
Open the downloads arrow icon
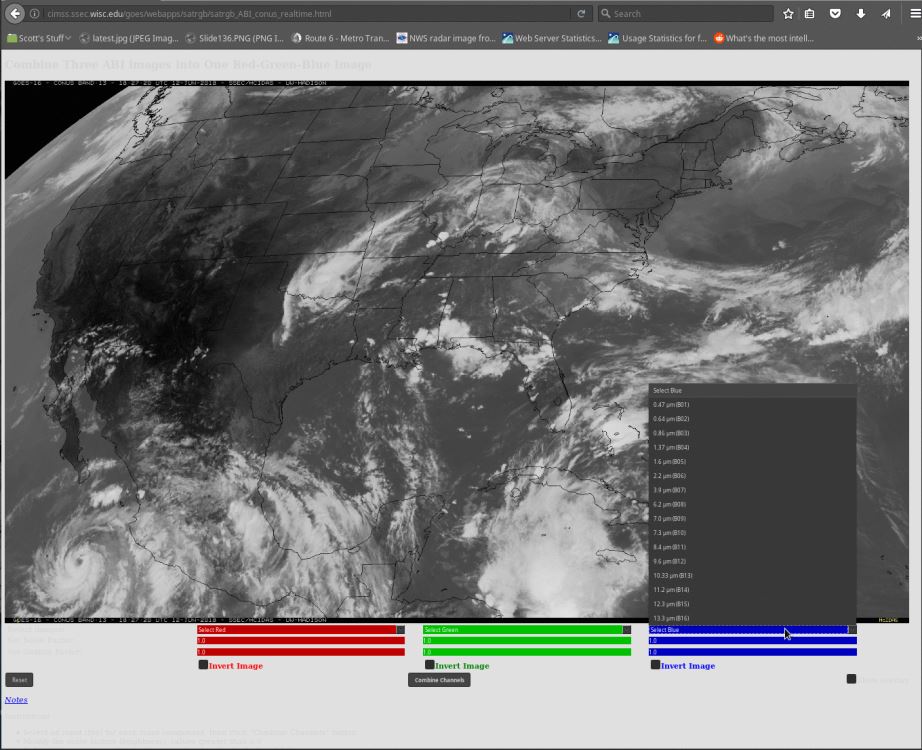(860, 14)
